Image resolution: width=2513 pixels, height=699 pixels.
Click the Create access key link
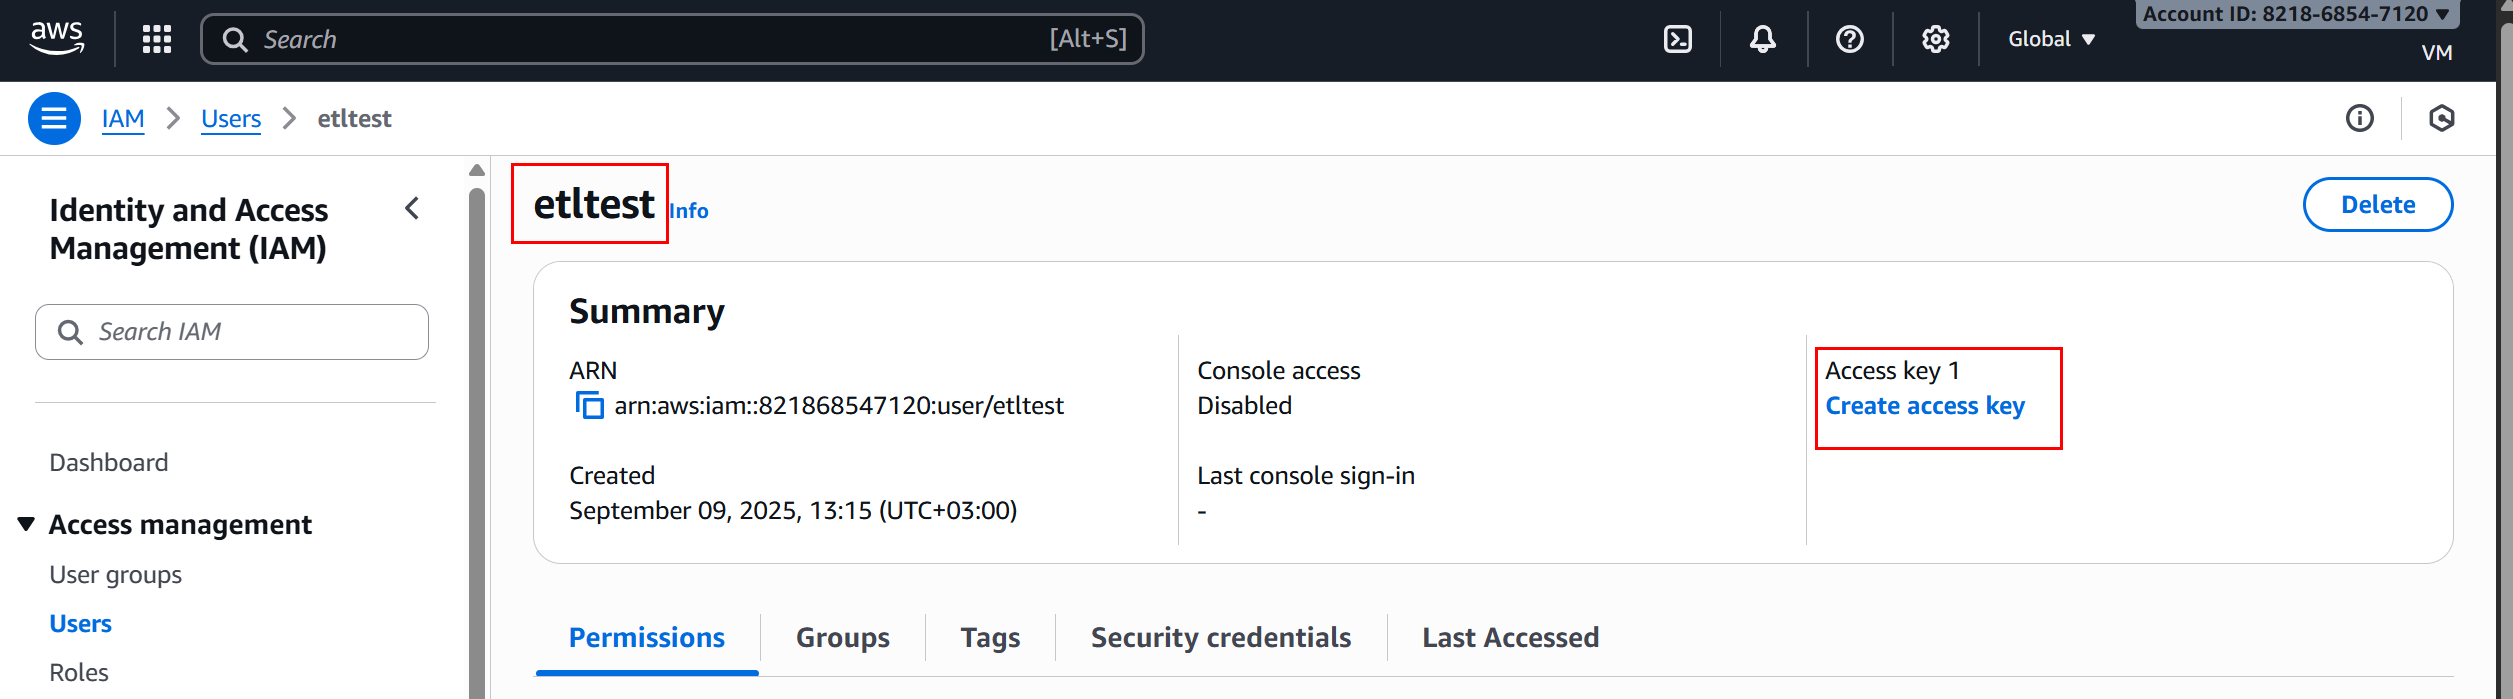tap(1924, 405)
